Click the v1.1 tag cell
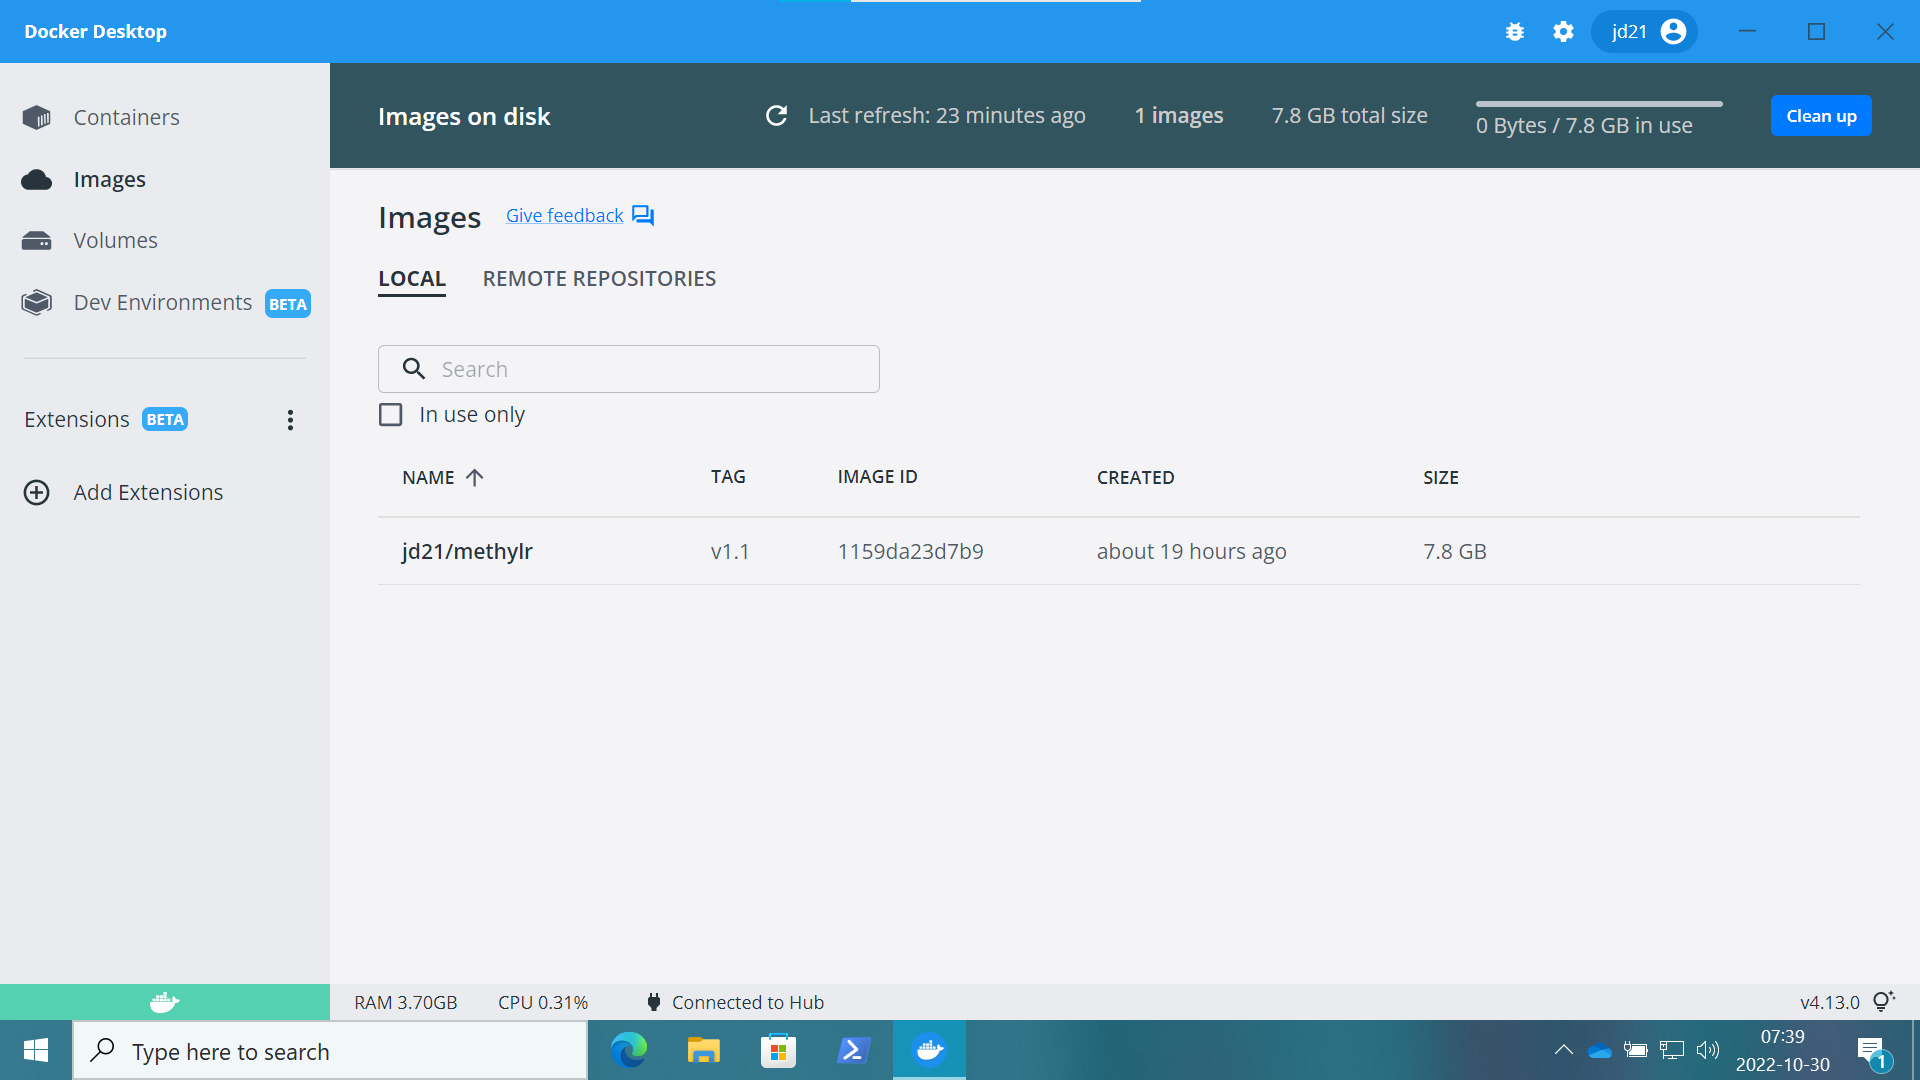This screenshot has width=1920, height=1080. (730, 552)
